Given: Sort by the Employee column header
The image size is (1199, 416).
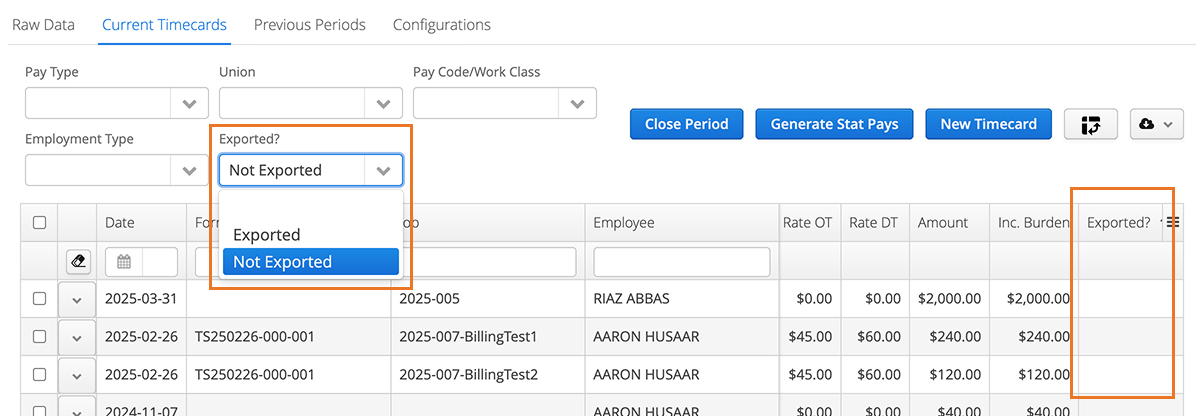Looking at the screenshot, I should tap(624, 223).
